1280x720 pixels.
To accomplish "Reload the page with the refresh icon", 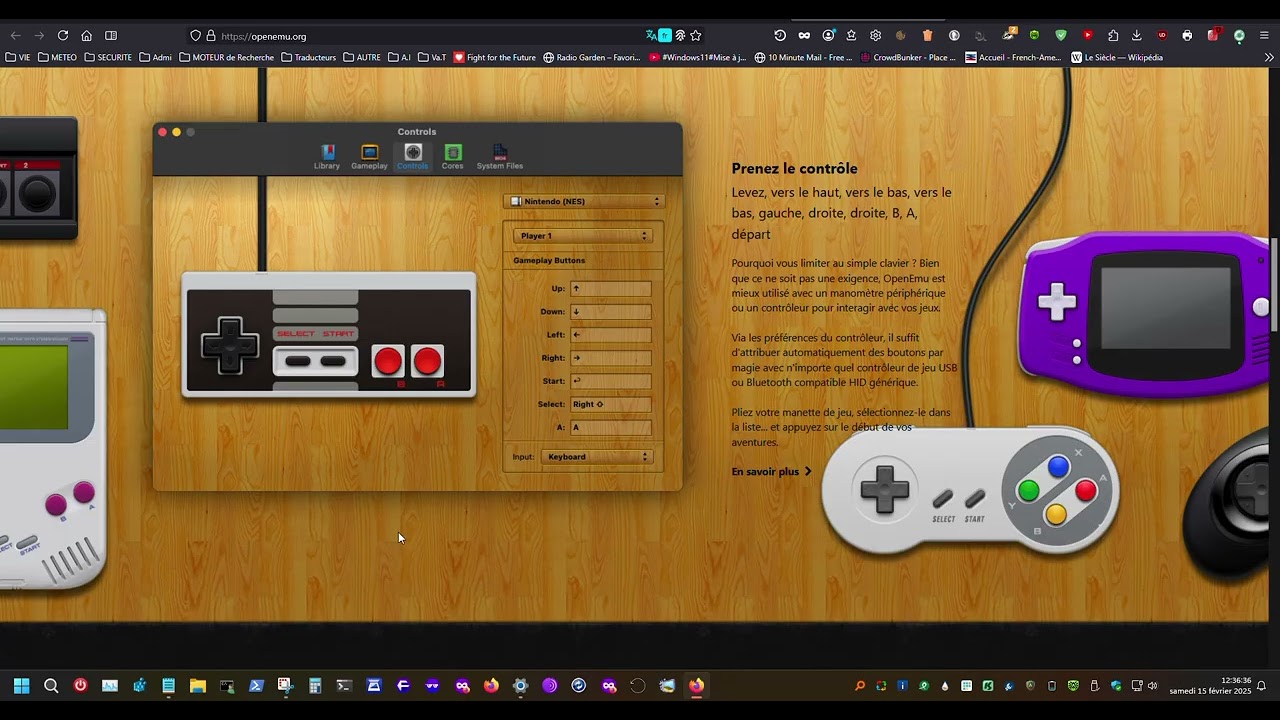I will (63, 35).
